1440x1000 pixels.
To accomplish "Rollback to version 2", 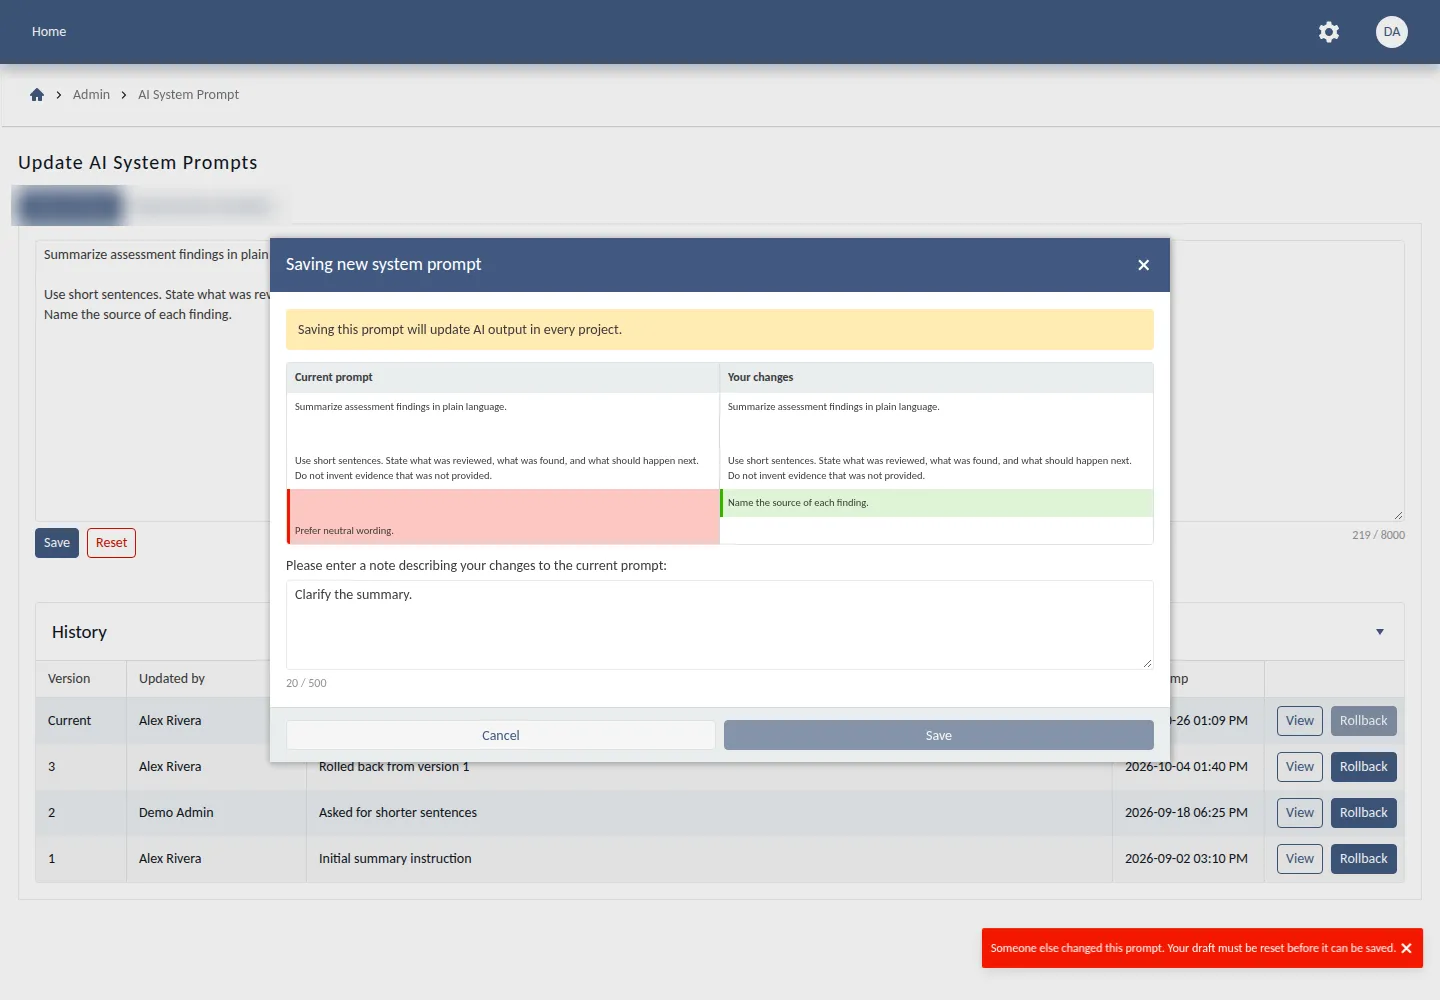I will point(1364,813).
